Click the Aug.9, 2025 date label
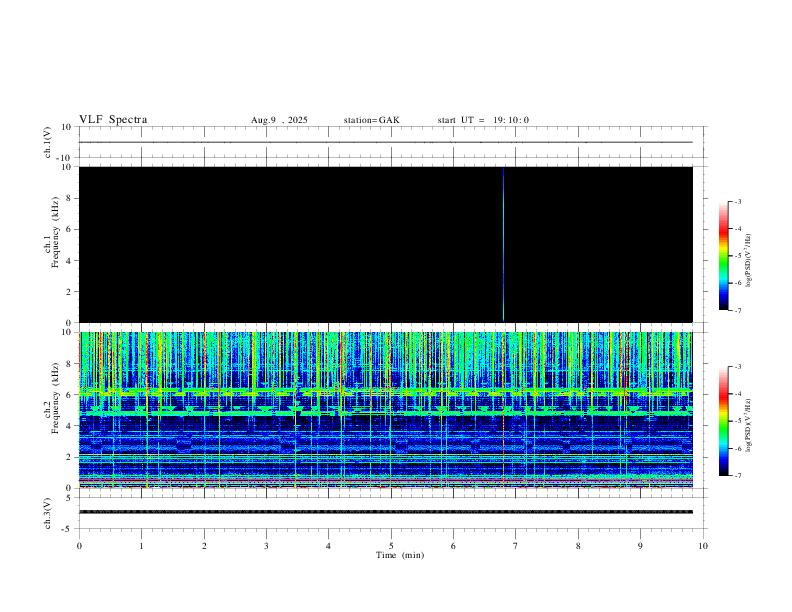Image resolution: width=792 pixels, height=612 pixels. [279, 120]
